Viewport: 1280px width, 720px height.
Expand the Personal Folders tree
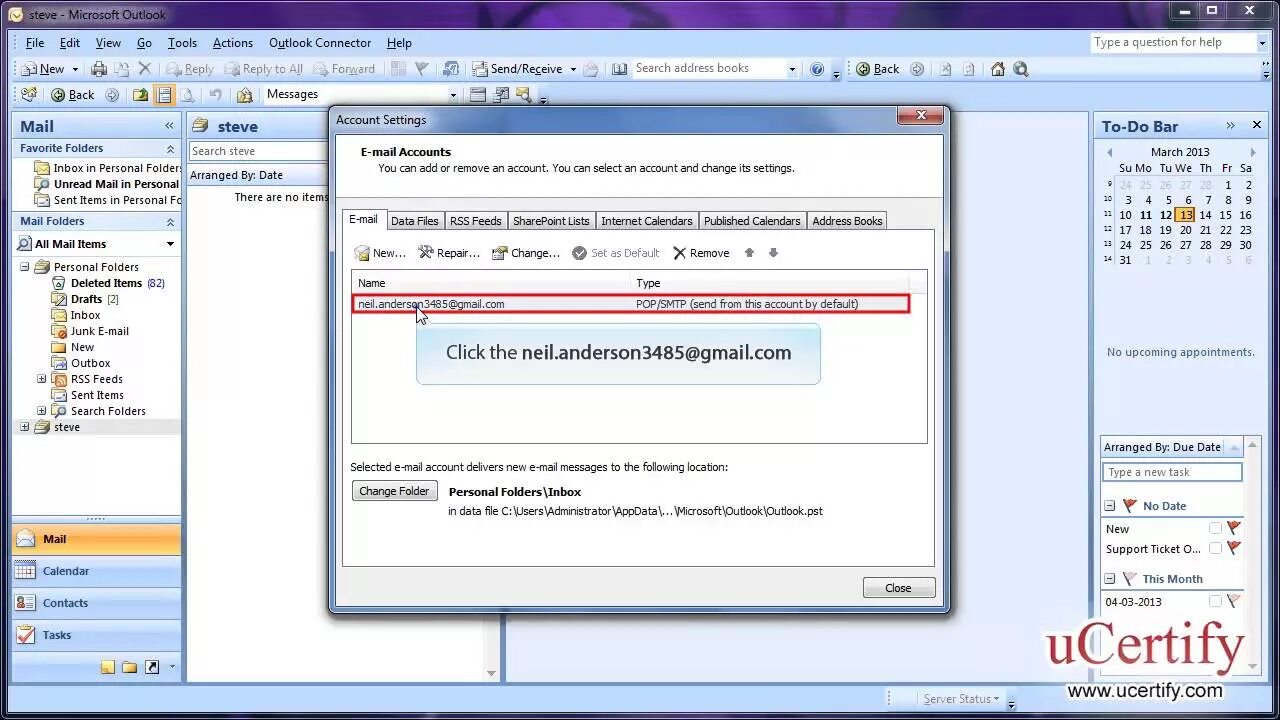(23, 266)
